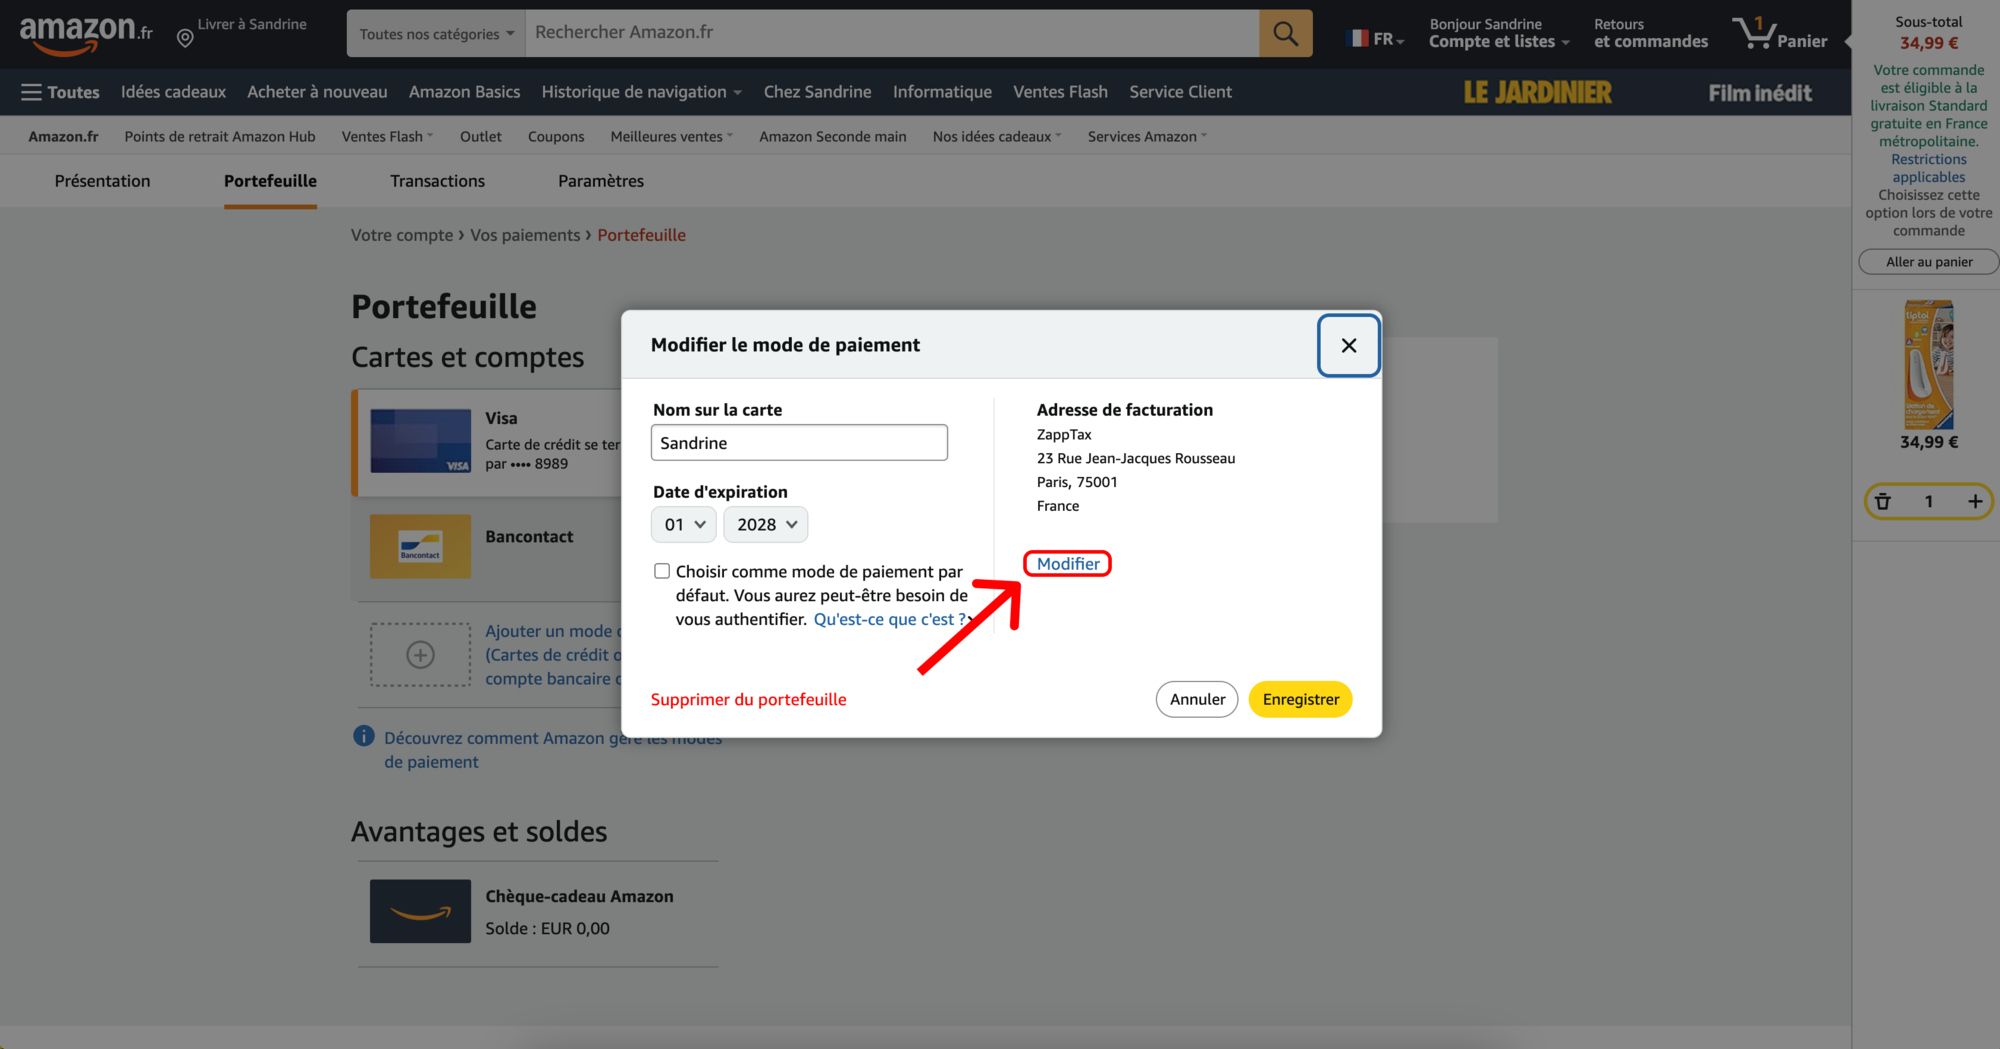Click the trash icon in cart sidebar
The width and height of the screenshot is (2000, 1049).
[1883, 502]
